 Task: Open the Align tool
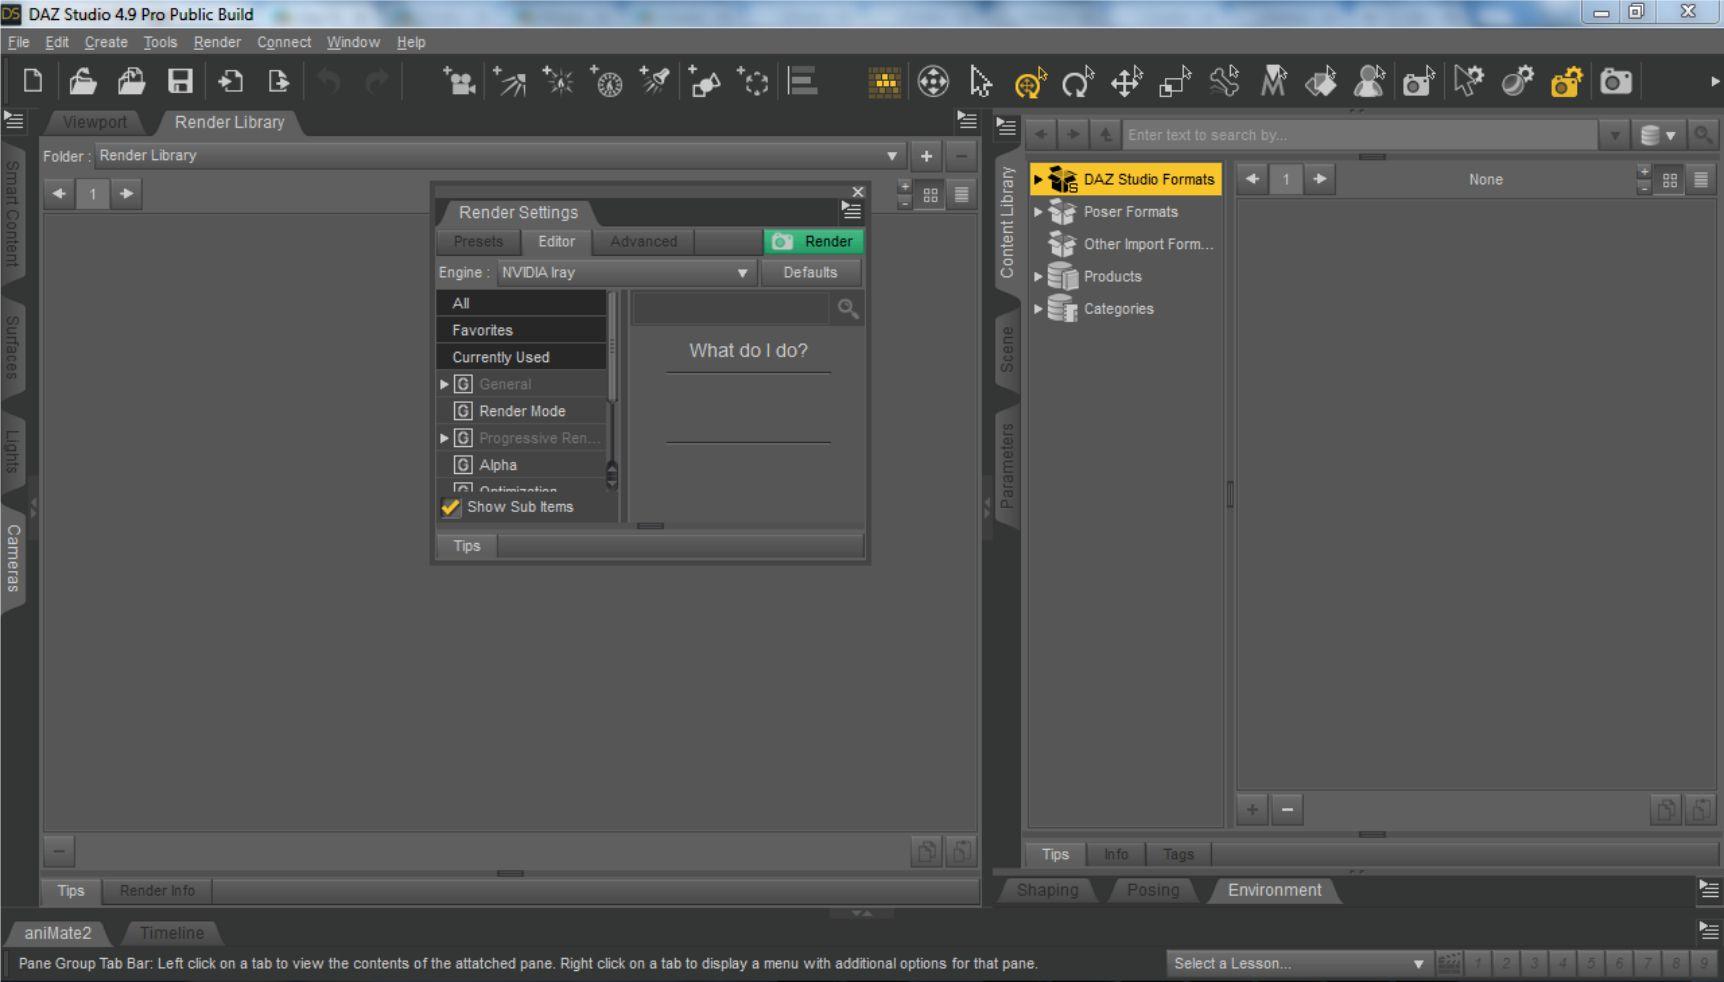pos(803,81)
